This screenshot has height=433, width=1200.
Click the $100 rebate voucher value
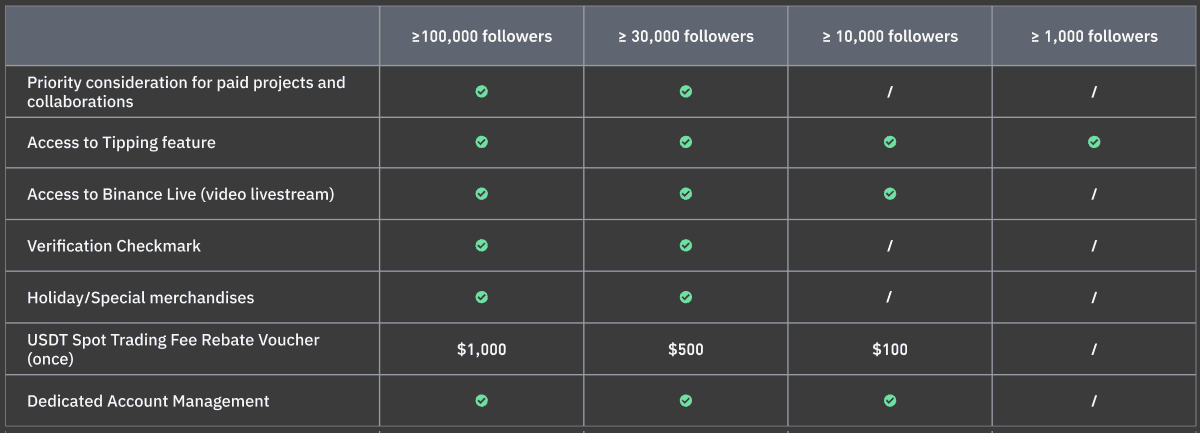[x=890, y=349]
